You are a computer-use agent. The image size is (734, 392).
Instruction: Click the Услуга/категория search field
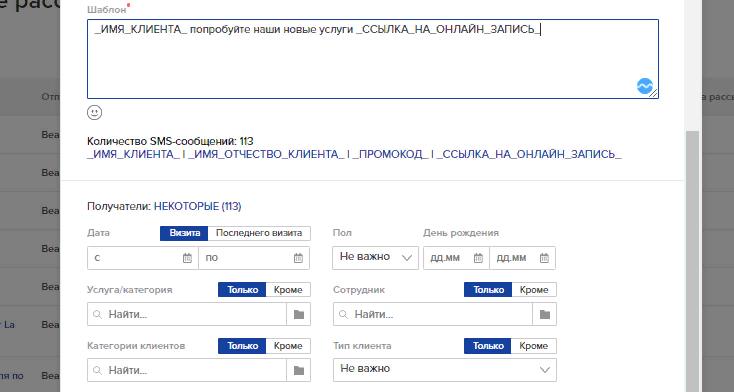coord(187,314)
